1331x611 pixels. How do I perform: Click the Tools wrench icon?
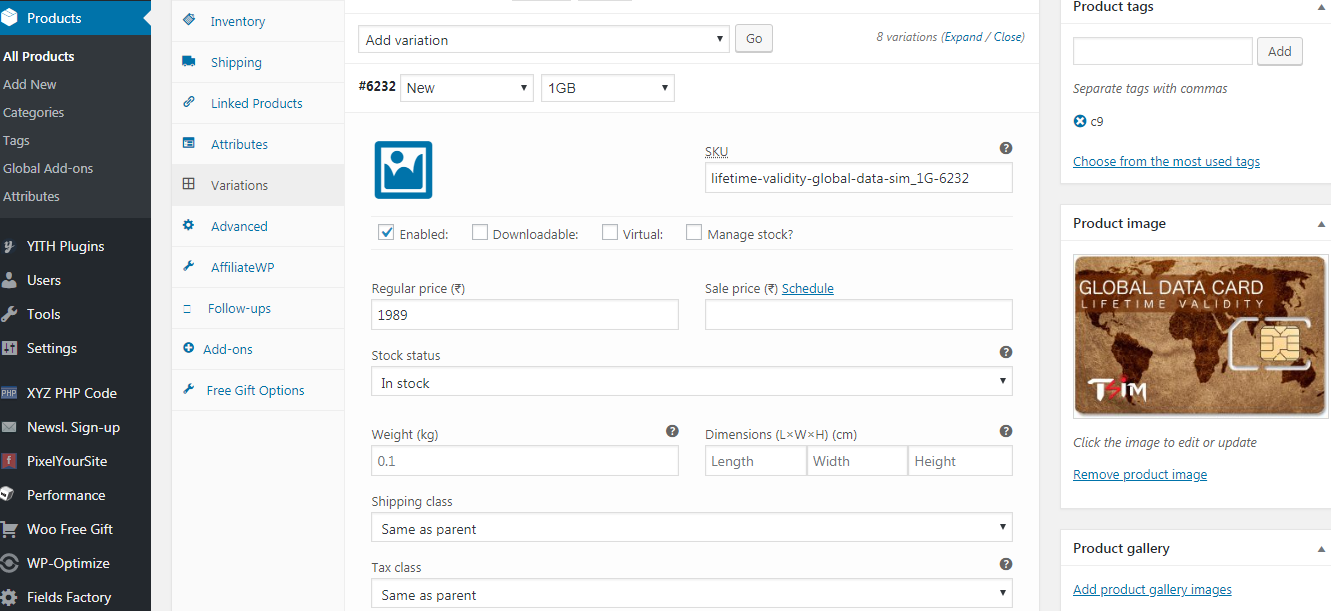[x=10, y=314]
